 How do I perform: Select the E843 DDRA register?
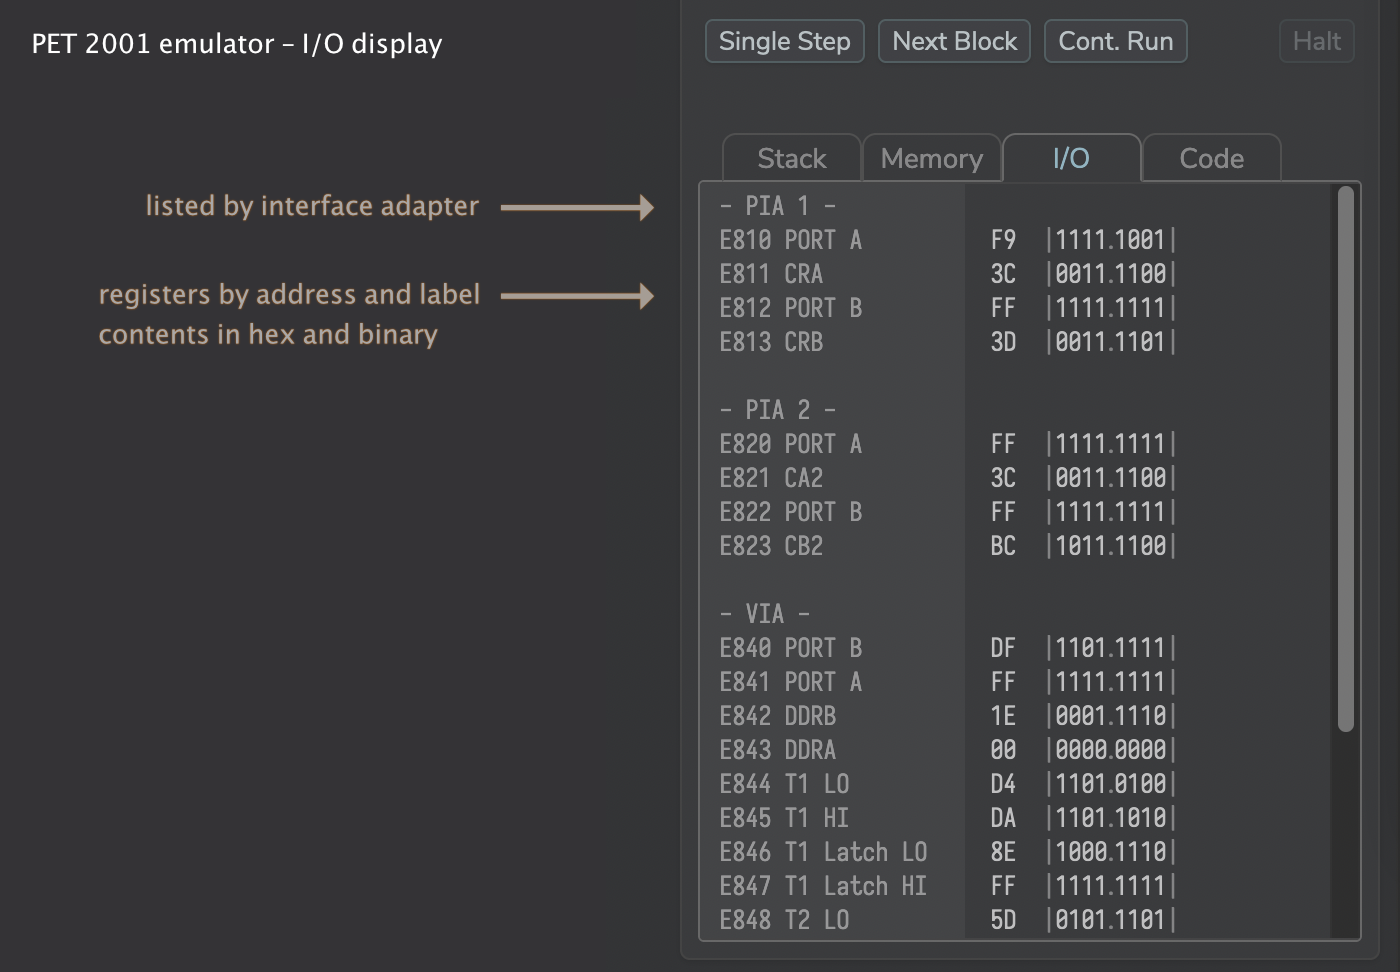1017,750
